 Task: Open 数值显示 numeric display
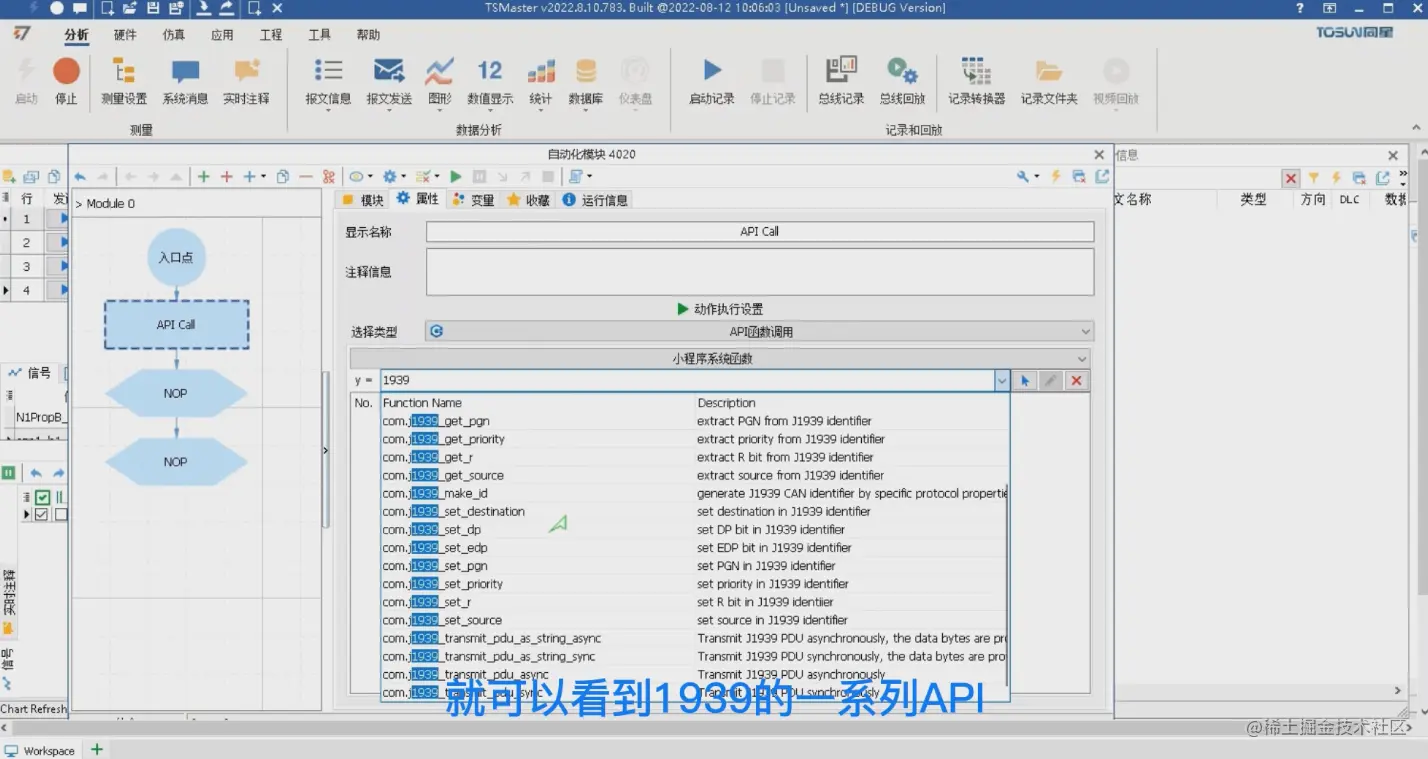pyautogui.click(x=490, y=81)
